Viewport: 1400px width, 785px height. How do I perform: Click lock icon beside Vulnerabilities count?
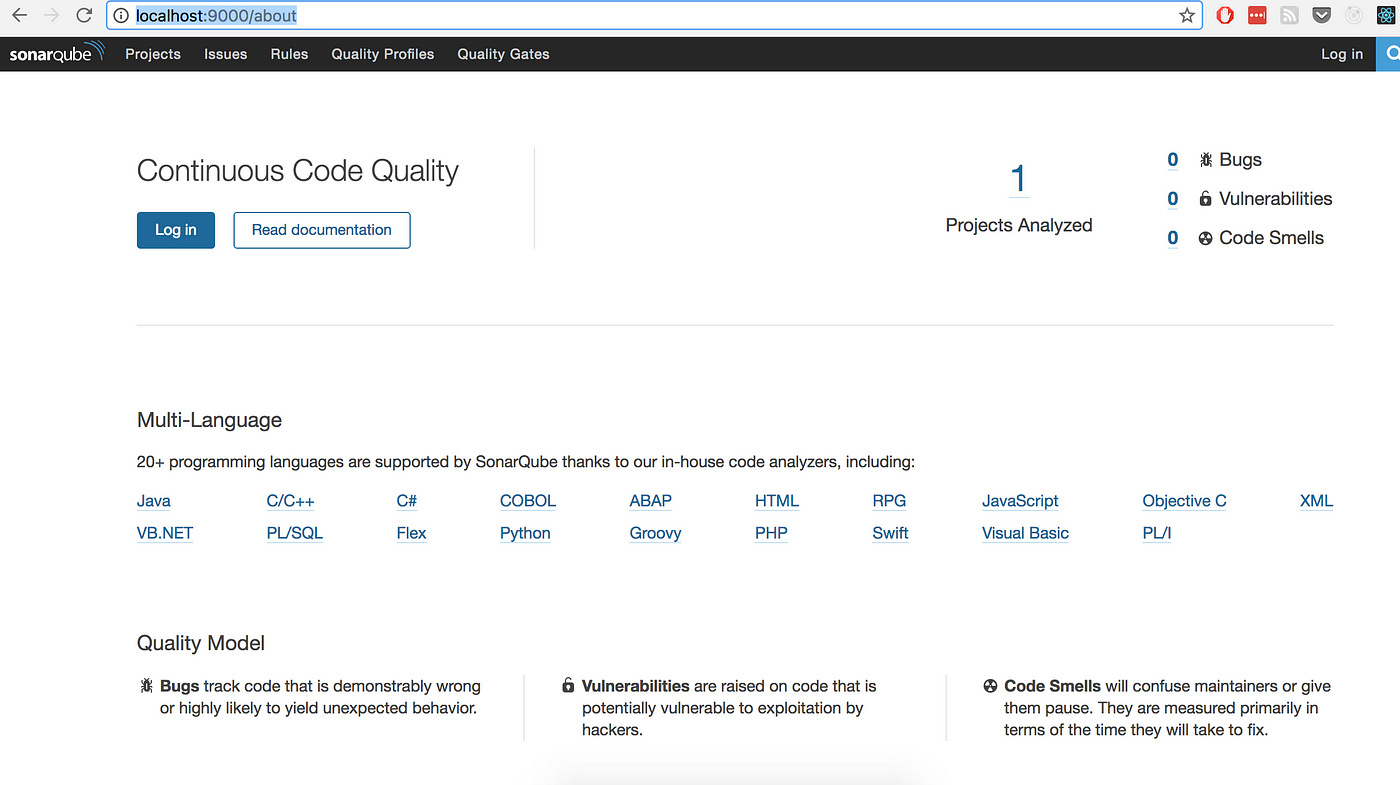1205,199
